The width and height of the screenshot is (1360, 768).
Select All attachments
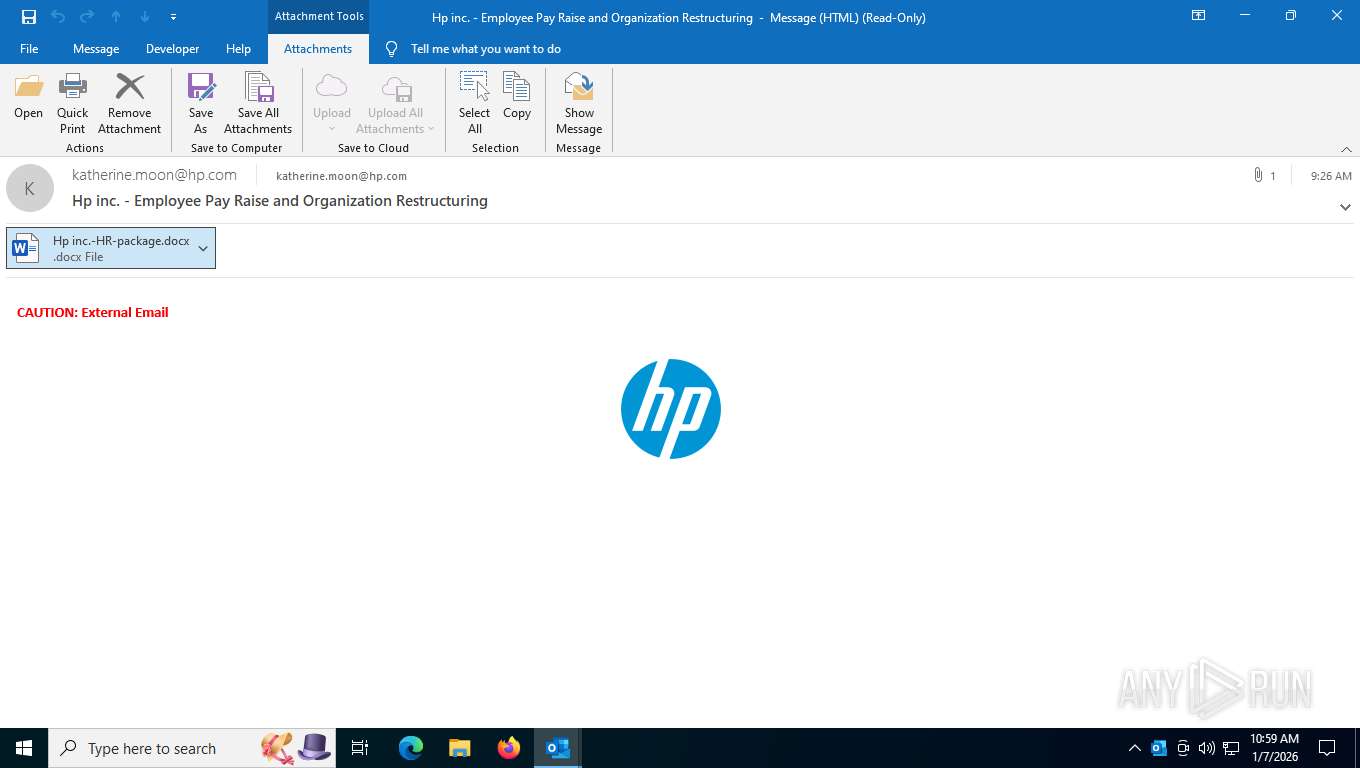(x=475, y=103)
